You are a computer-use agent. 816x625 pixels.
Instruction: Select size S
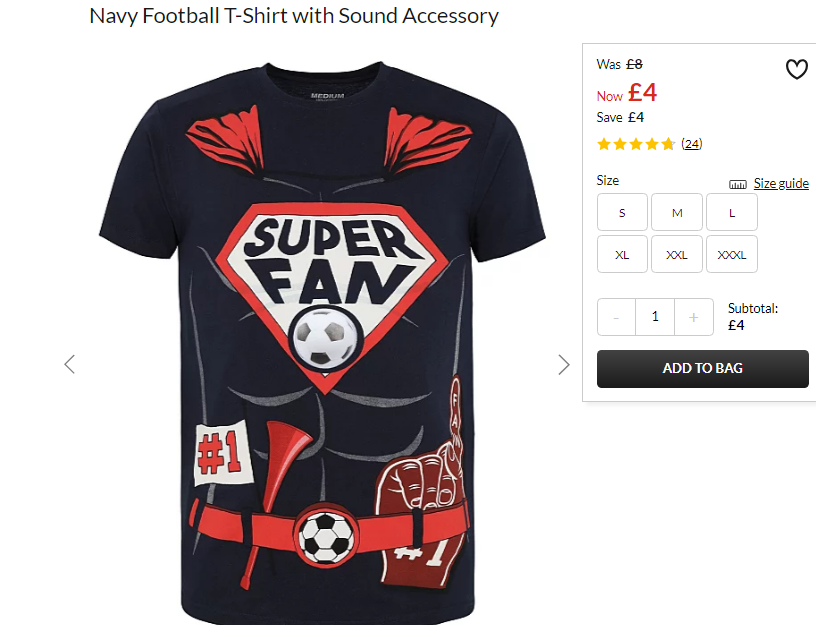[x=622, y=212]
